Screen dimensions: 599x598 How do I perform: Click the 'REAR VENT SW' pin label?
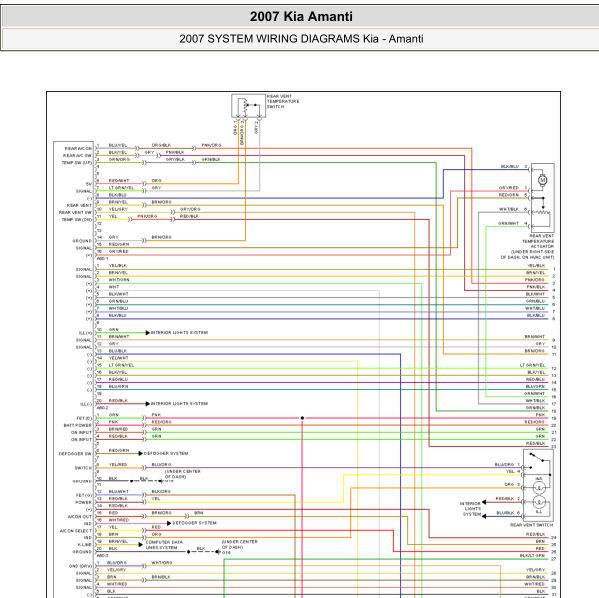[75, 212]
